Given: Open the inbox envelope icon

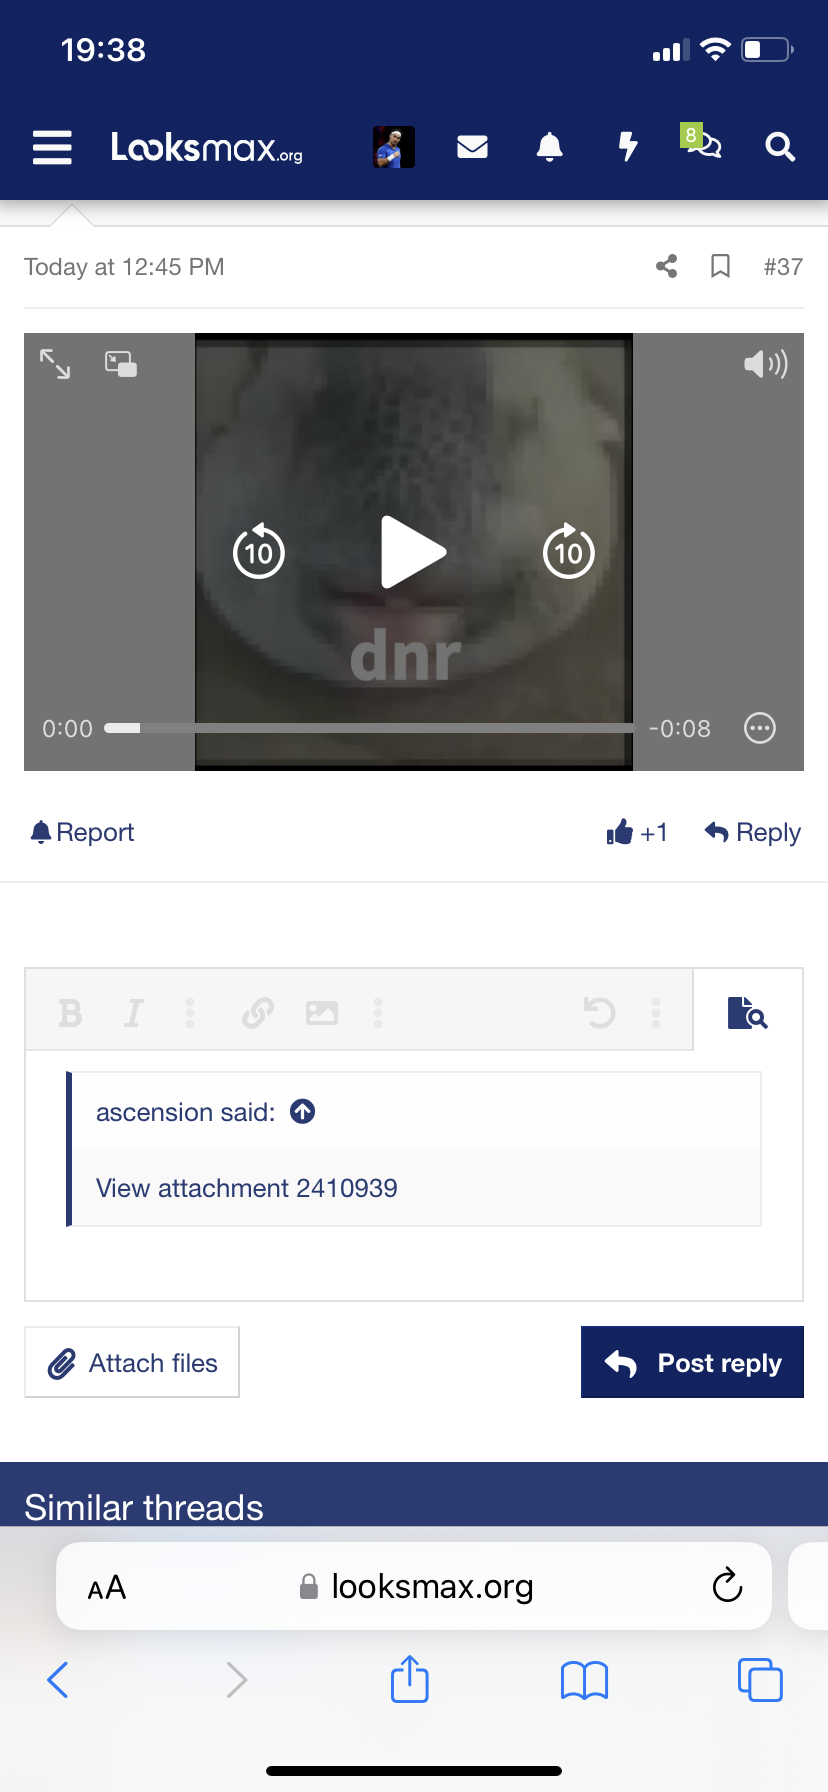Looking at the screenshot, I should tap(472, 147).
